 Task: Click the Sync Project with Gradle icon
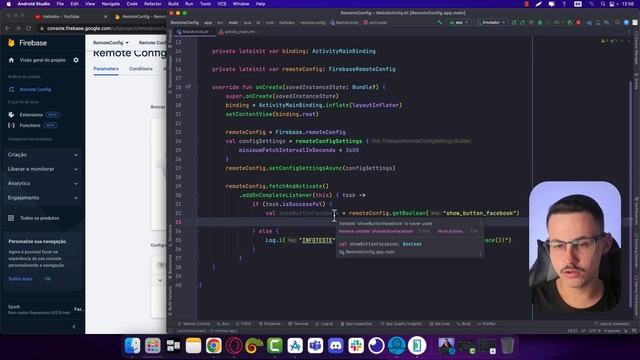pos(589,23)
